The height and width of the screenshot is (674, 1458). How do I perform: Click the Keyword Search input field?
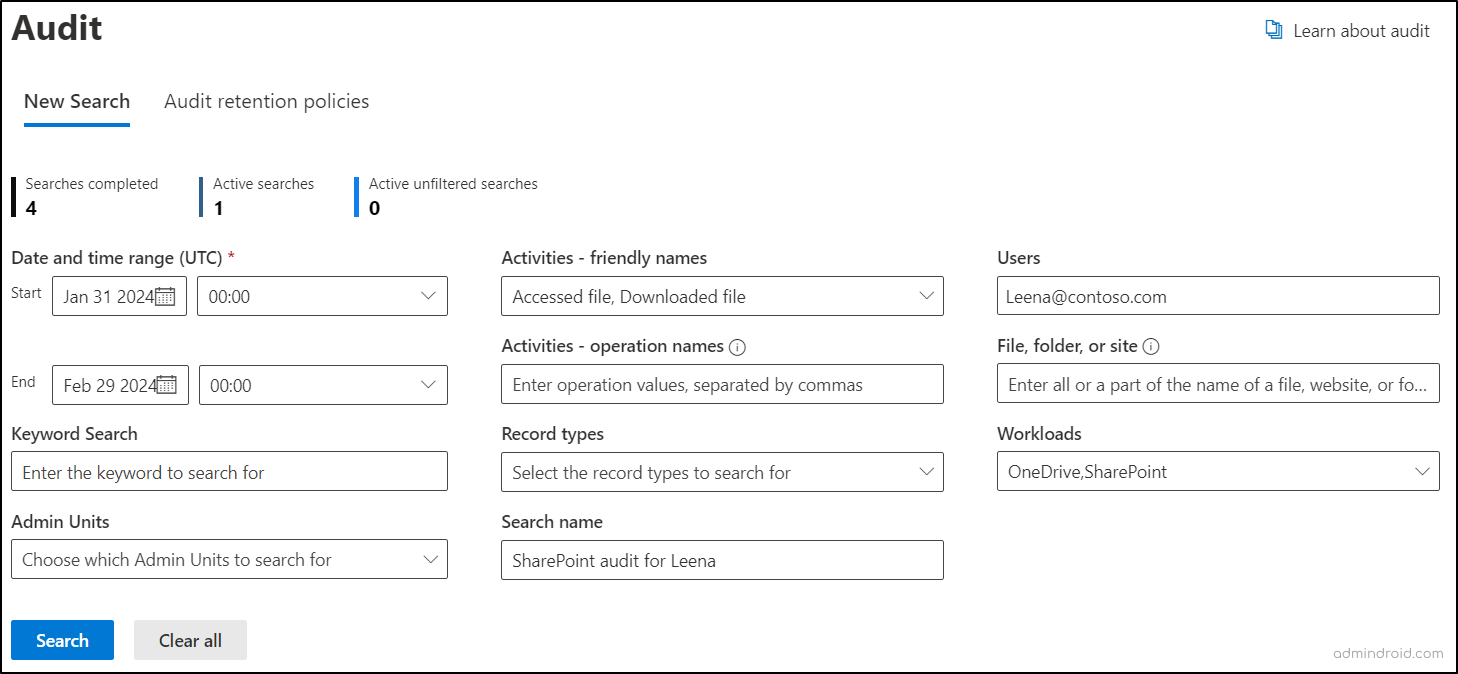pyautogui.click(x=229, y=471)
